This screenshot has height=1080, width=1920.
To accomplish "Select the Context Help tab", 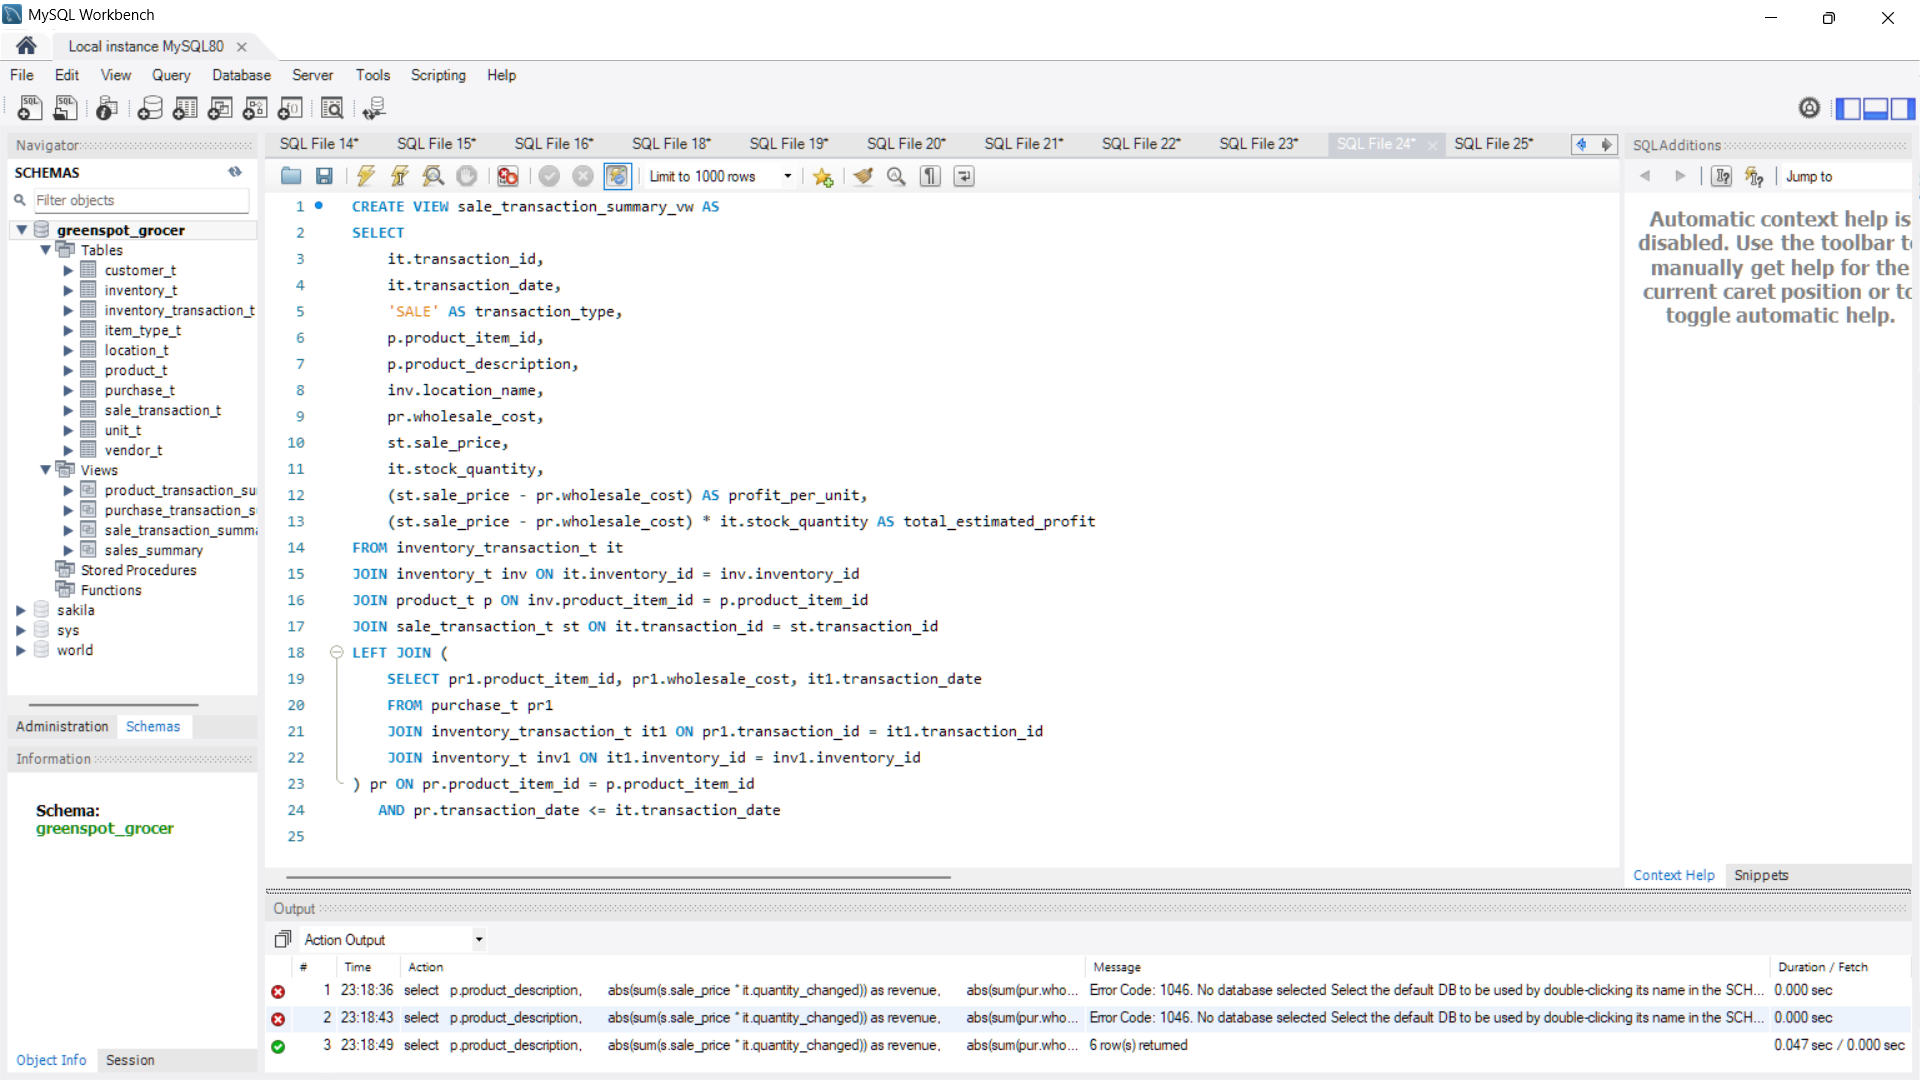I will (1673, 875).
